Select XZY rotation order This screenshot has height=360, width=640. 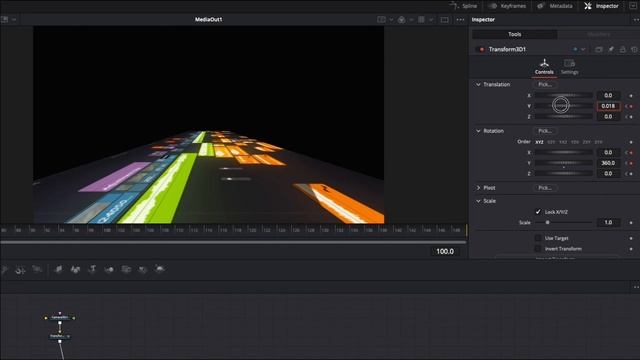[551, 142]
